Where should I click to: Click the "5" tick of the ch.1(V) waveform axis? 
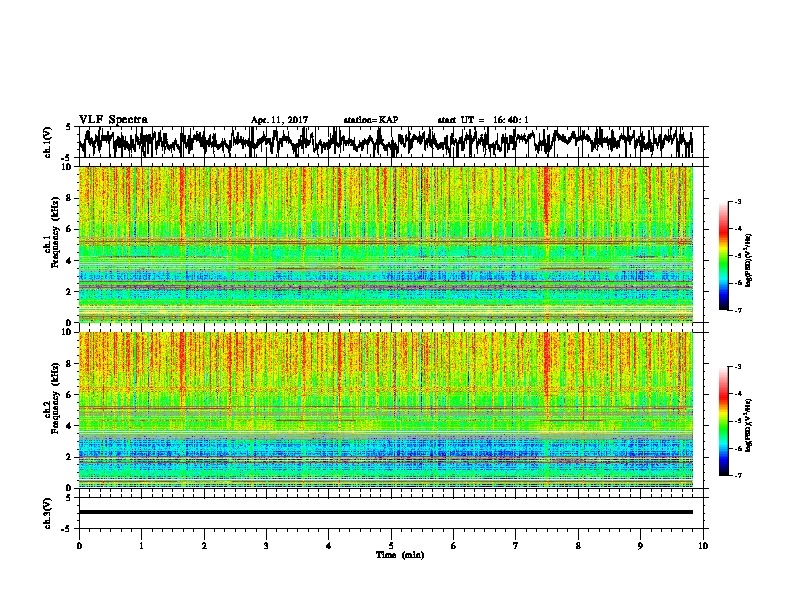click(69, 126)
